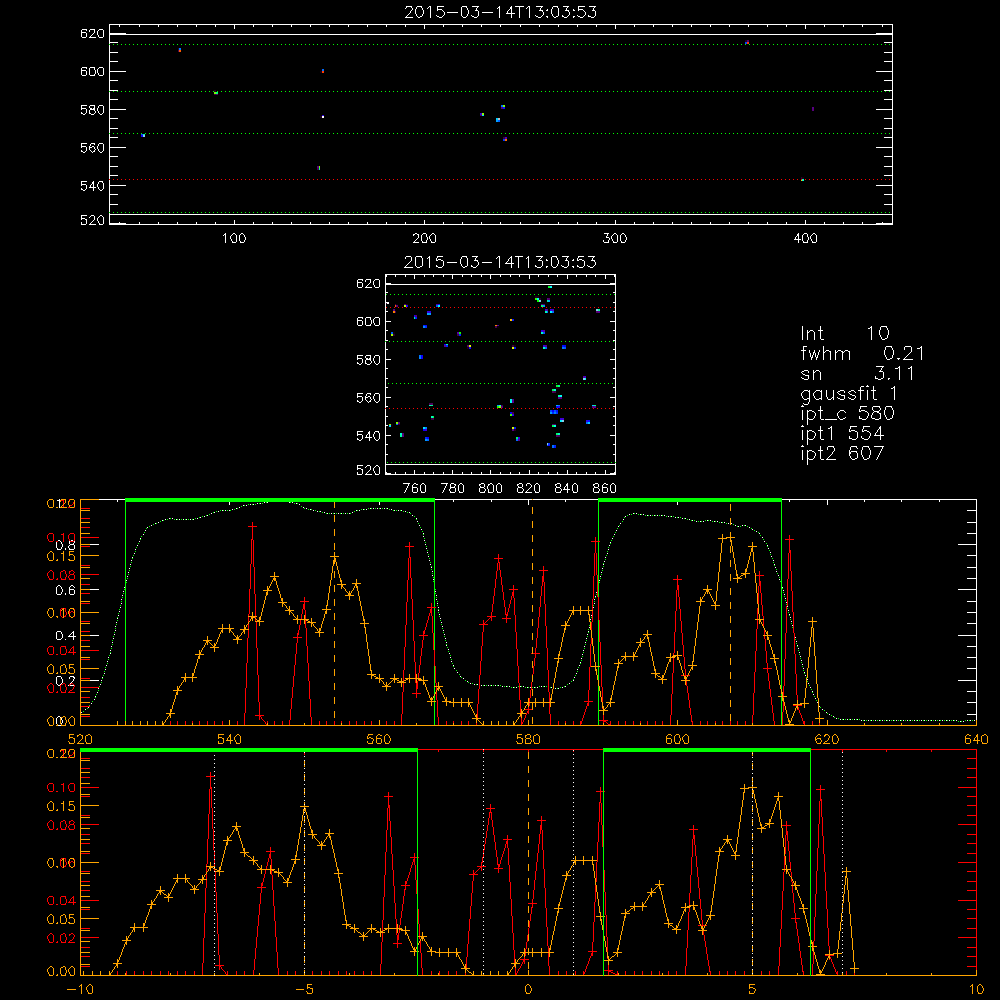This screenshot has height=1000, width=1000.
Task: Select the 'sn 3.11' parameter line
Action: coord(857,373)
